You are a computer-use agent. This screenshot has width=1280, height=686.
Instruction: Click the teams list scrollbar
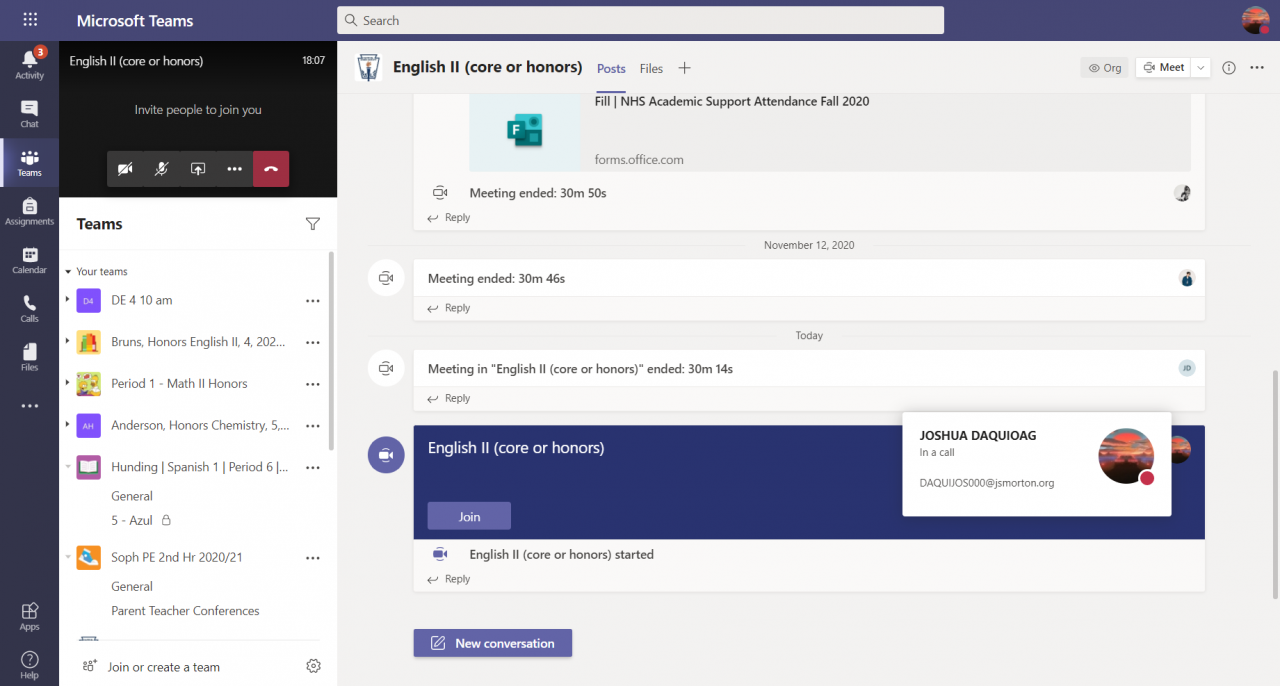click(332, 350)
